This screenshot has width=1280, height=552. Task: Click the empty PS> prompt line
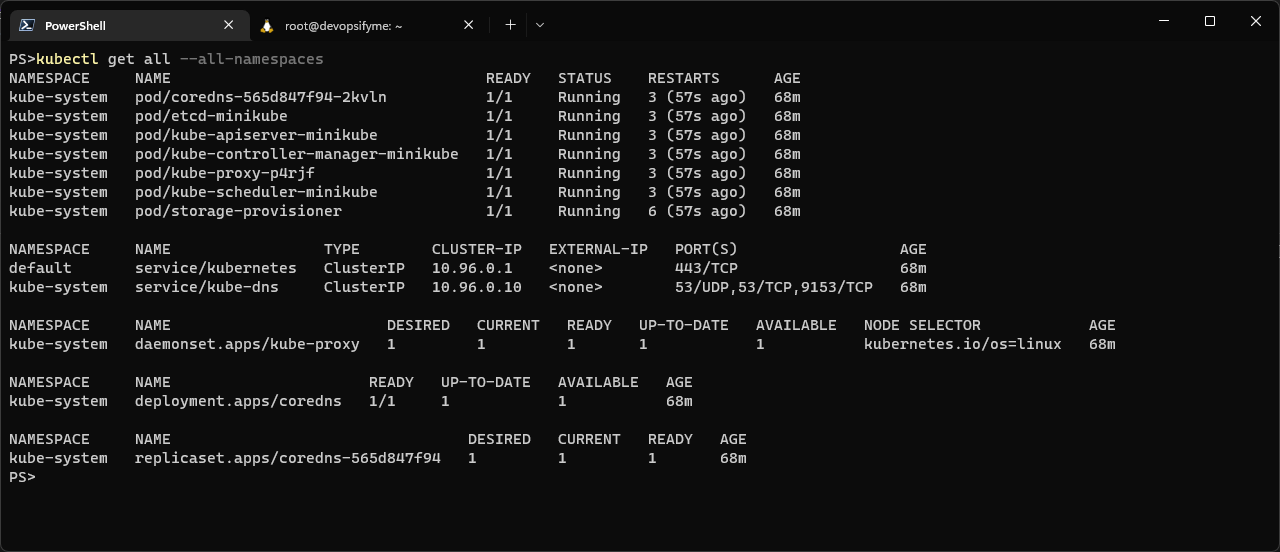pos(22,477)
